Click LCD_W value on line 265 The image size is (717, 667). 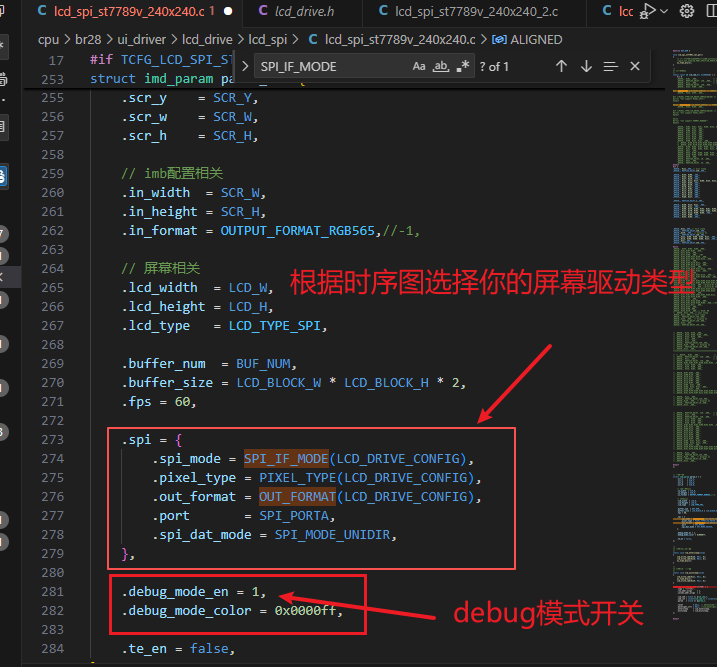pyautogui.click(x=247, y=288)
